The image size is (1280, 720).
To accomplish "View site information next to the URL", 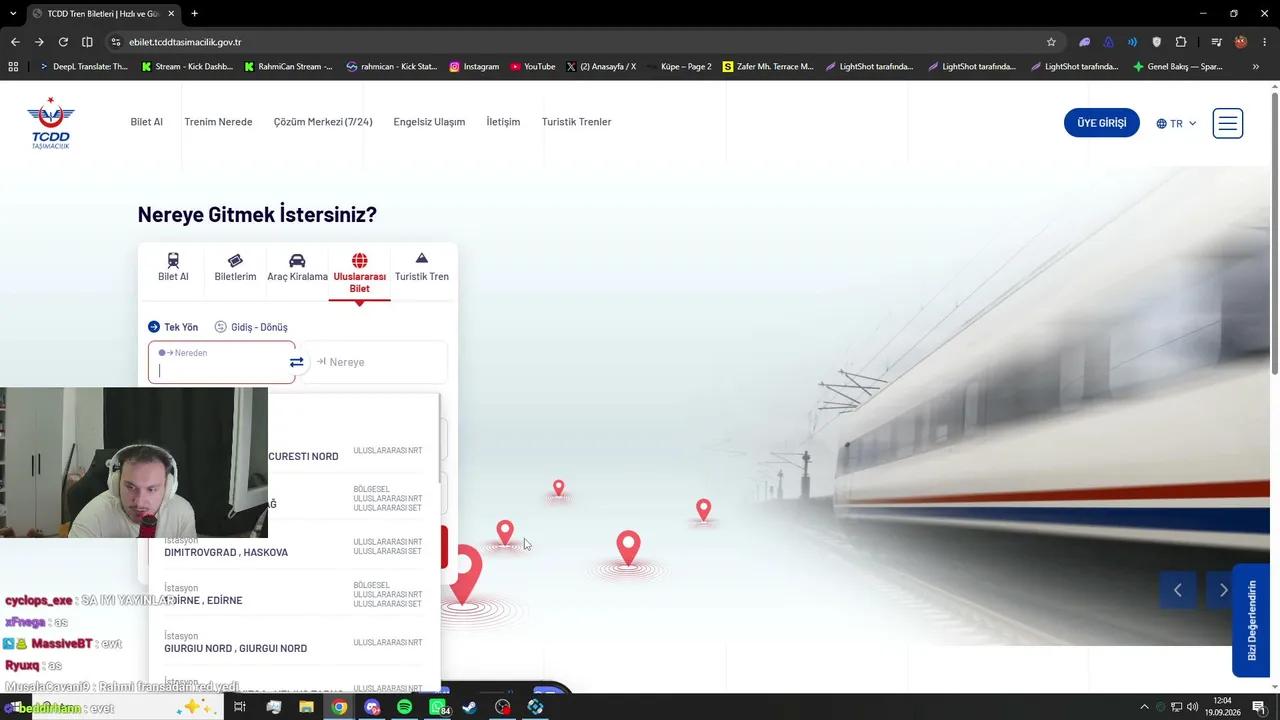I will coord(116,42).
